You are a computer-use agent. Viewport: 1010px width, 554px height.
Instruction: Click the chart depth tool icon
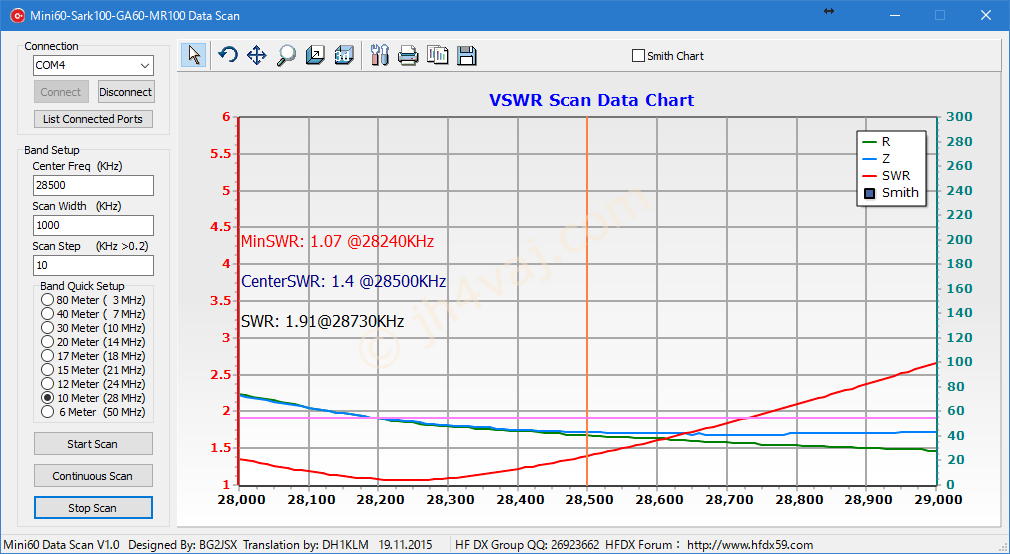tap(315, 55)
